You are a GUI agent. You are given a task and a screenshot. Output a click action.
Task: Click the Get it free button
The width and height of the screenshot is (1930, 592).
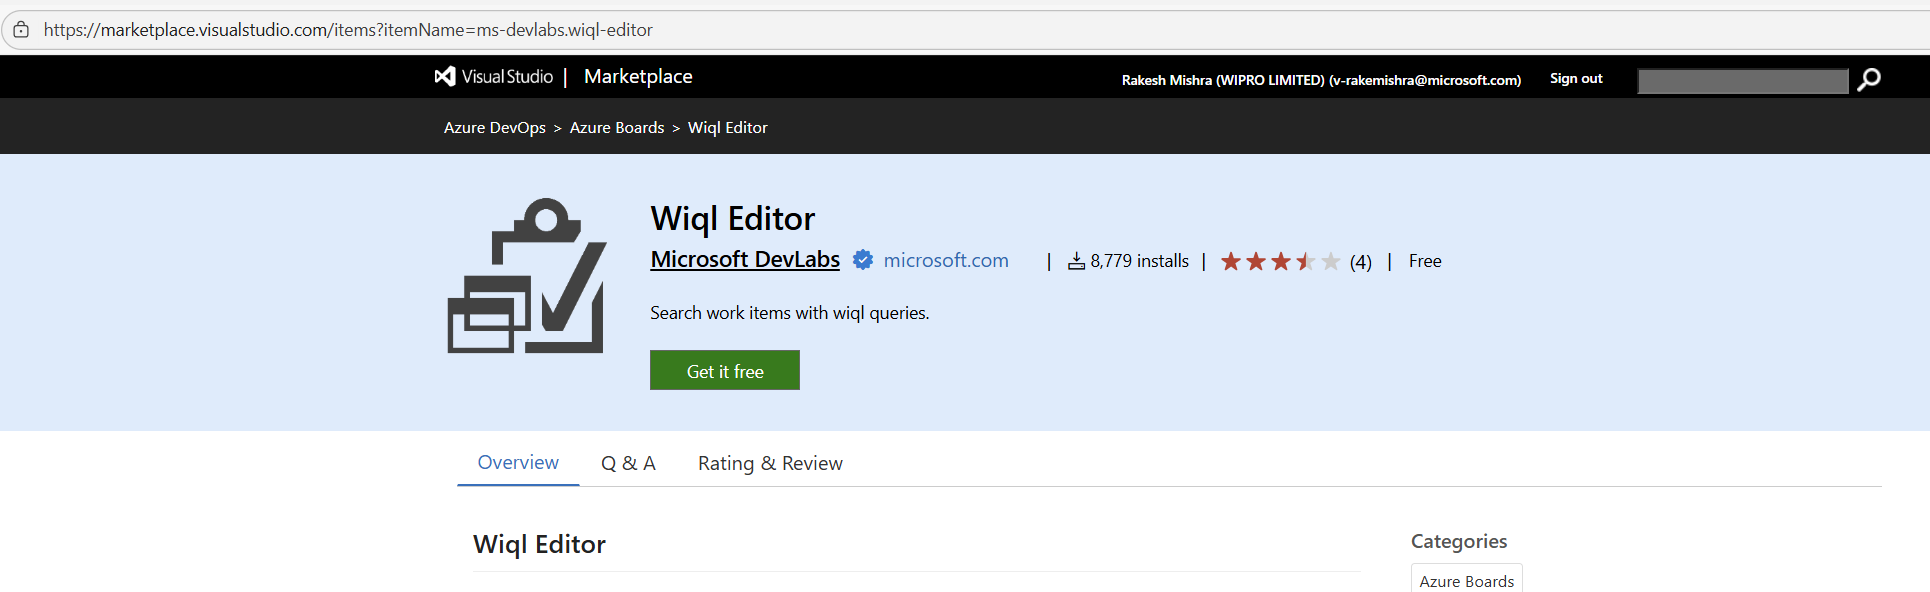725,370
